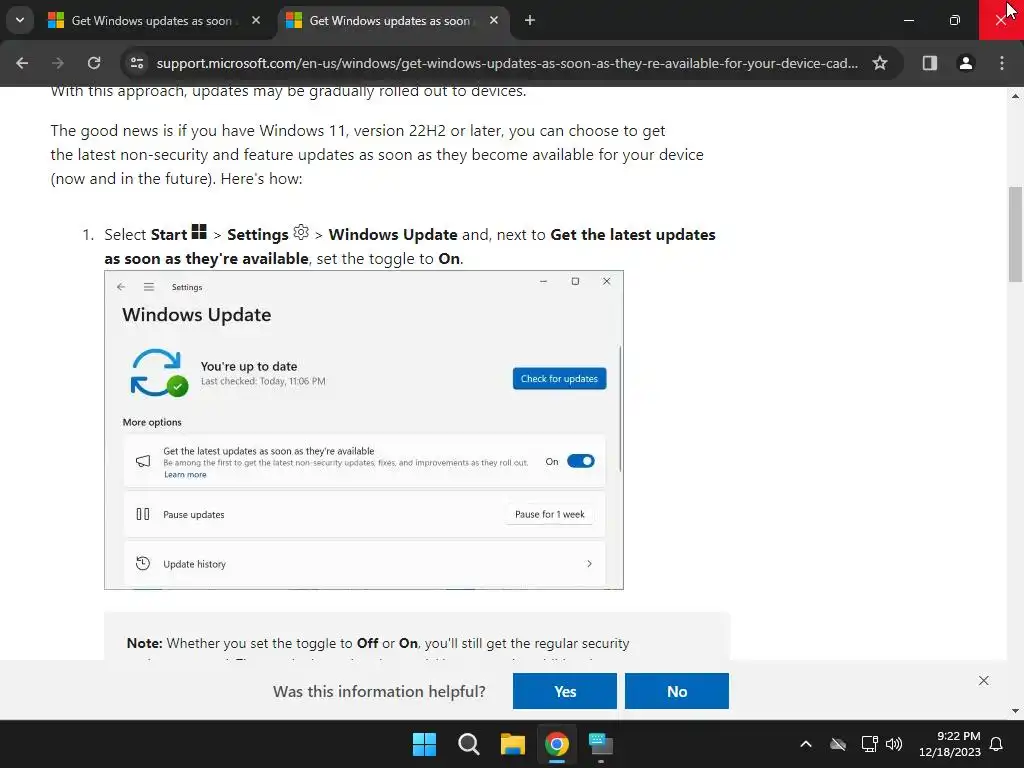
Task: Open the tab search dropdown arrow
Action: 20,20
